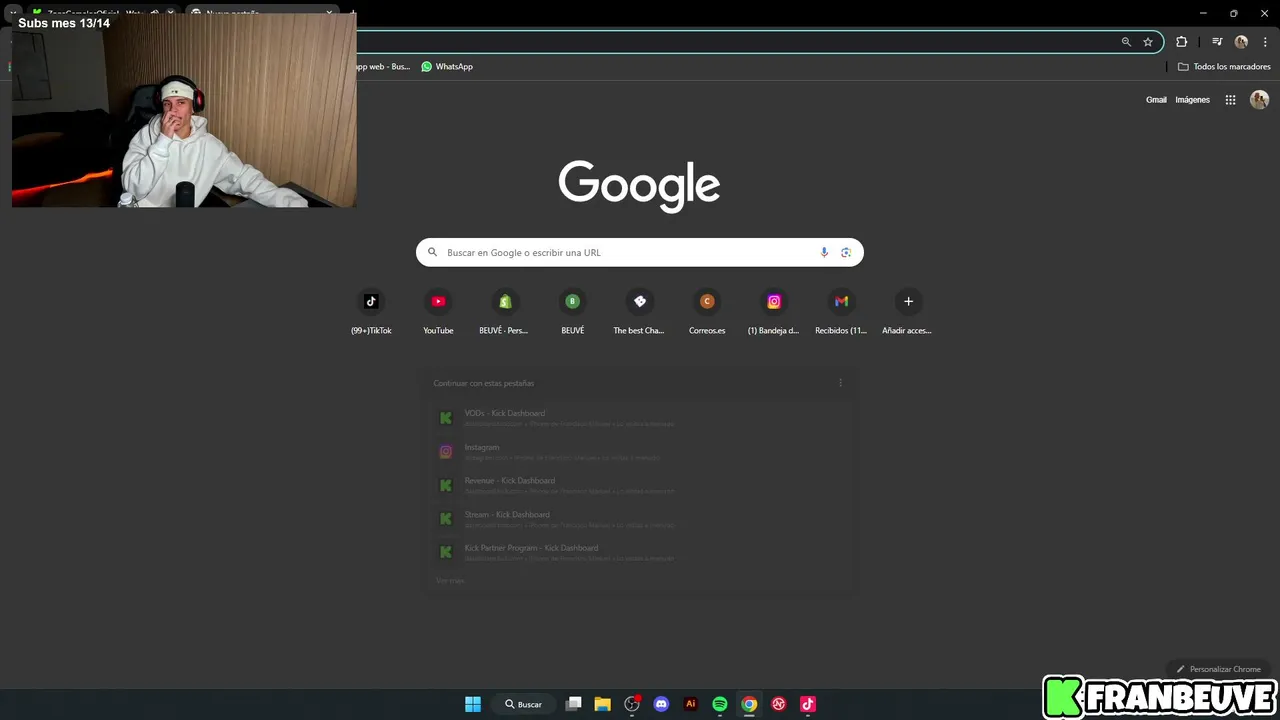
Task: Open OBS Studio from the taskbar
Action: coord(632,704)
